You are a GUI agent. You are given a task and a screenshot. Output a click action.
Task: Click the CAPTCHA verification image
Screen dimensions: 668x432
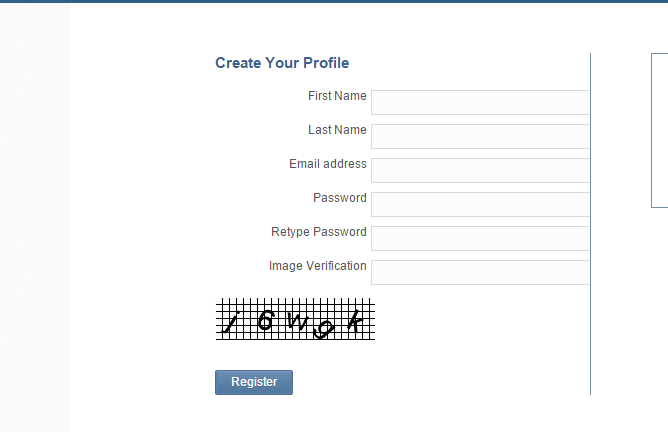(x=295, y=319)
